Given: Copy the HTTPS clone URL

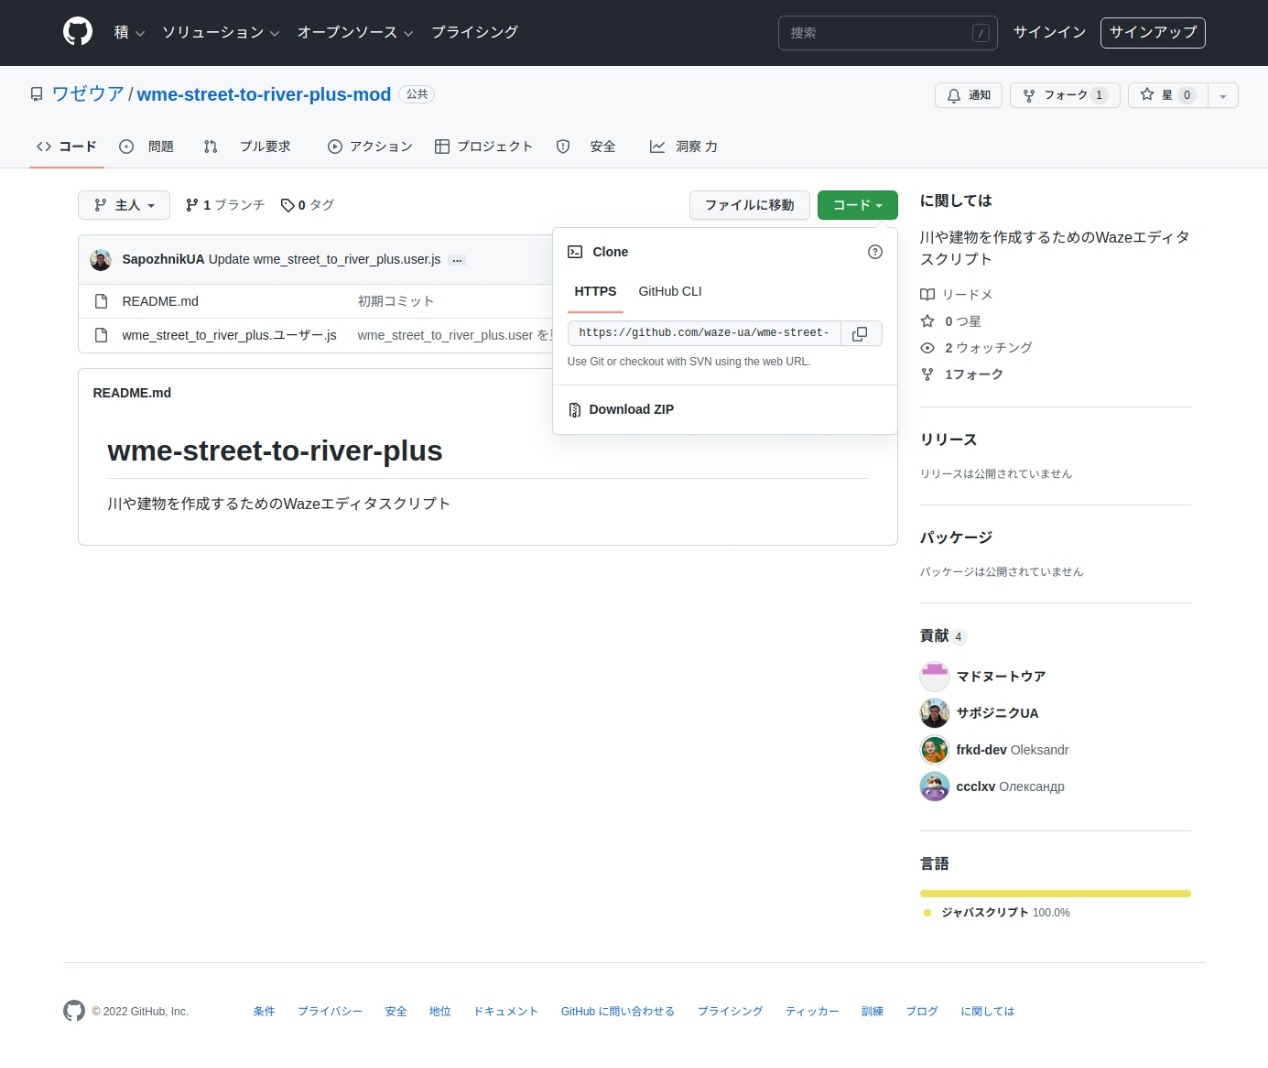Looking at the screenshot, I should click(x=860, y=334).
